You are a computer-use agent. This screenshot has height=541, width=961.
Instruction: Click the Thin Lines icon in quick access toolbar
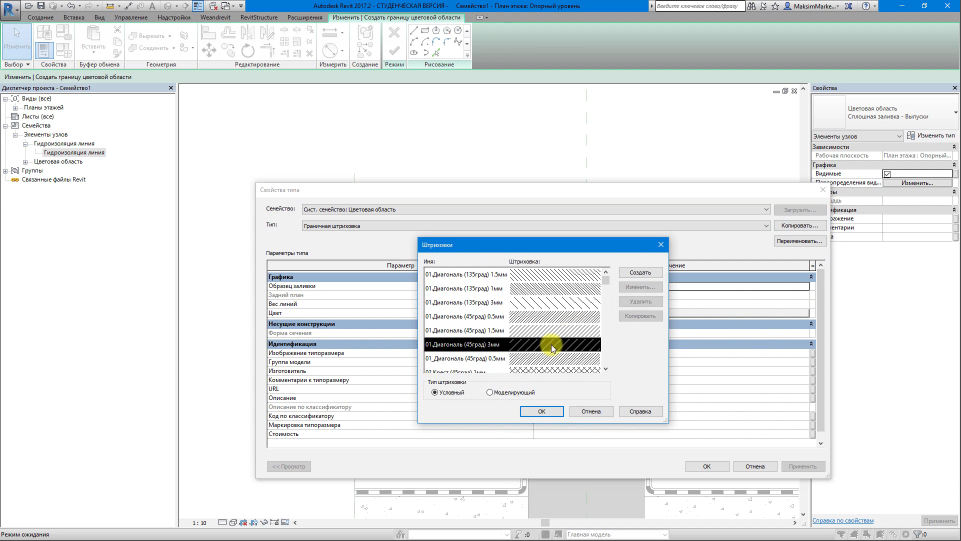pos(198,6)
